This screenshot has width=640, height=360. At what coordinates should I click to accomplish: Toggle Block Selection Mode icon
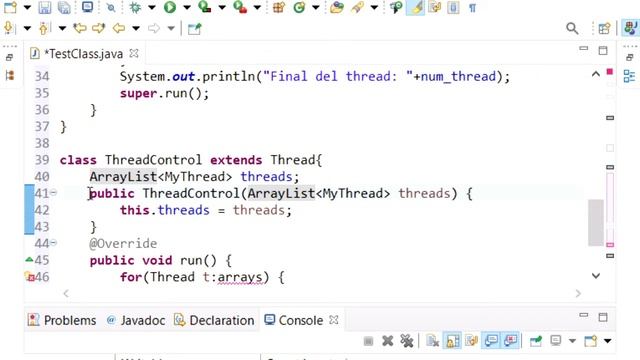[x=453, y=7]
